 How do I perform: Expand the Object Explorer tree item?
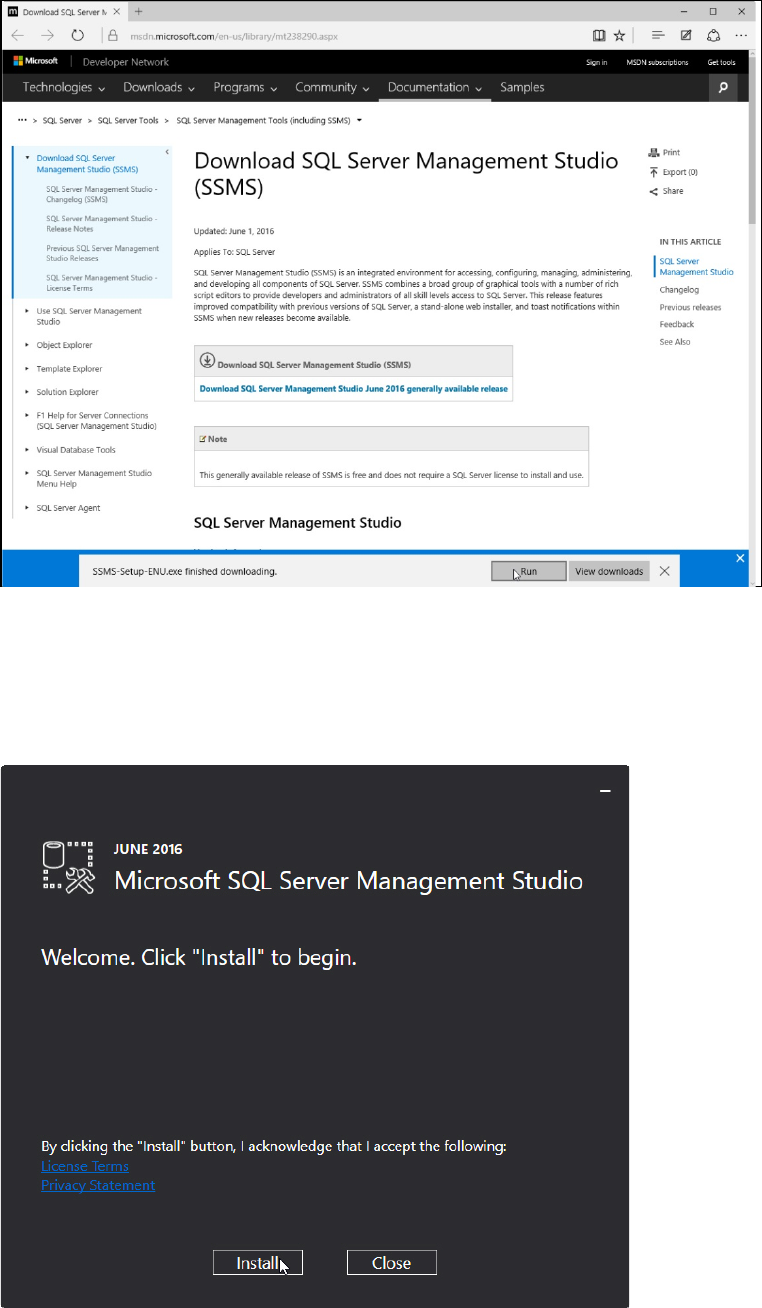[27, 344]
